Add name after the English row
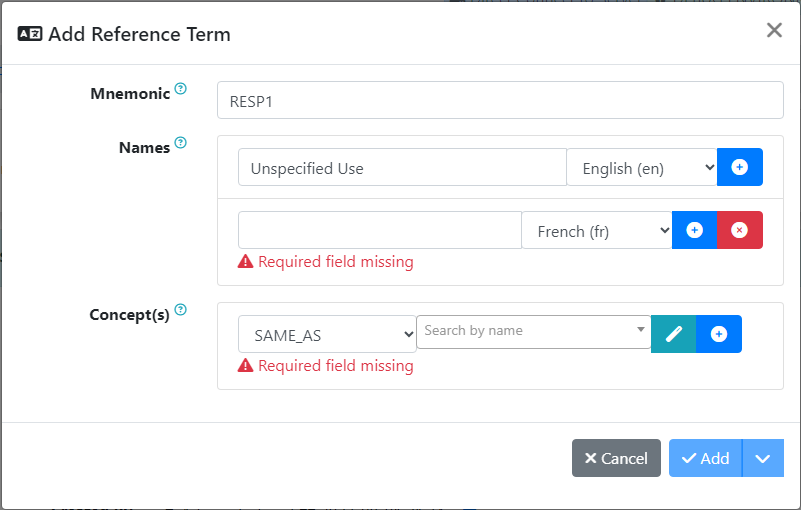The height and width of the screenshot is (510, 801). tap(740, 167)
